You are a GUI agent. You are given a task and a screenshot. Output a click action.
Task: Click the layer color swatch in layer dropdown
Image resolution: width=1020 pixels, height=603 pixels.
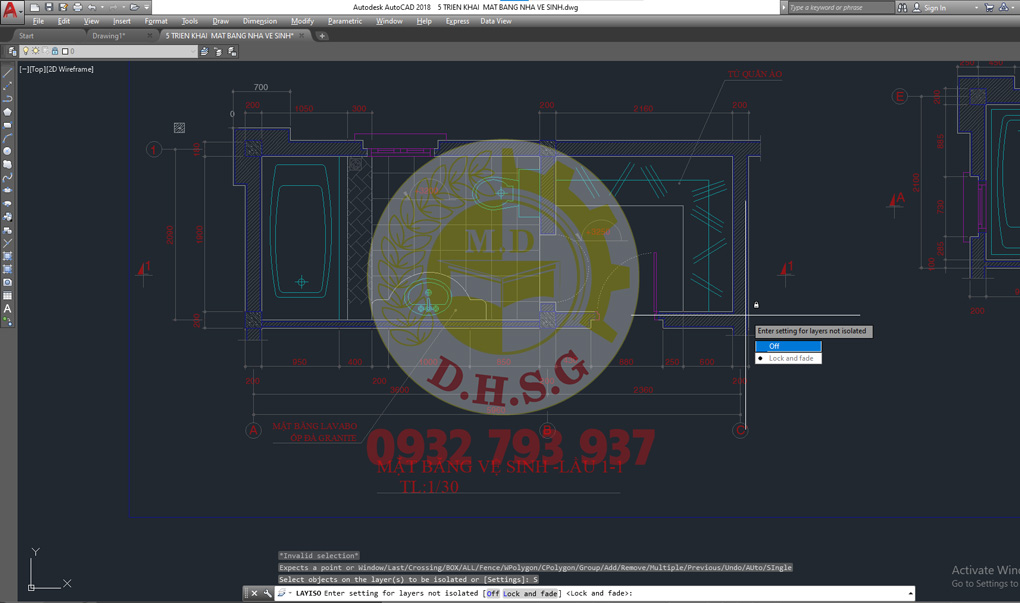(64, 51)
